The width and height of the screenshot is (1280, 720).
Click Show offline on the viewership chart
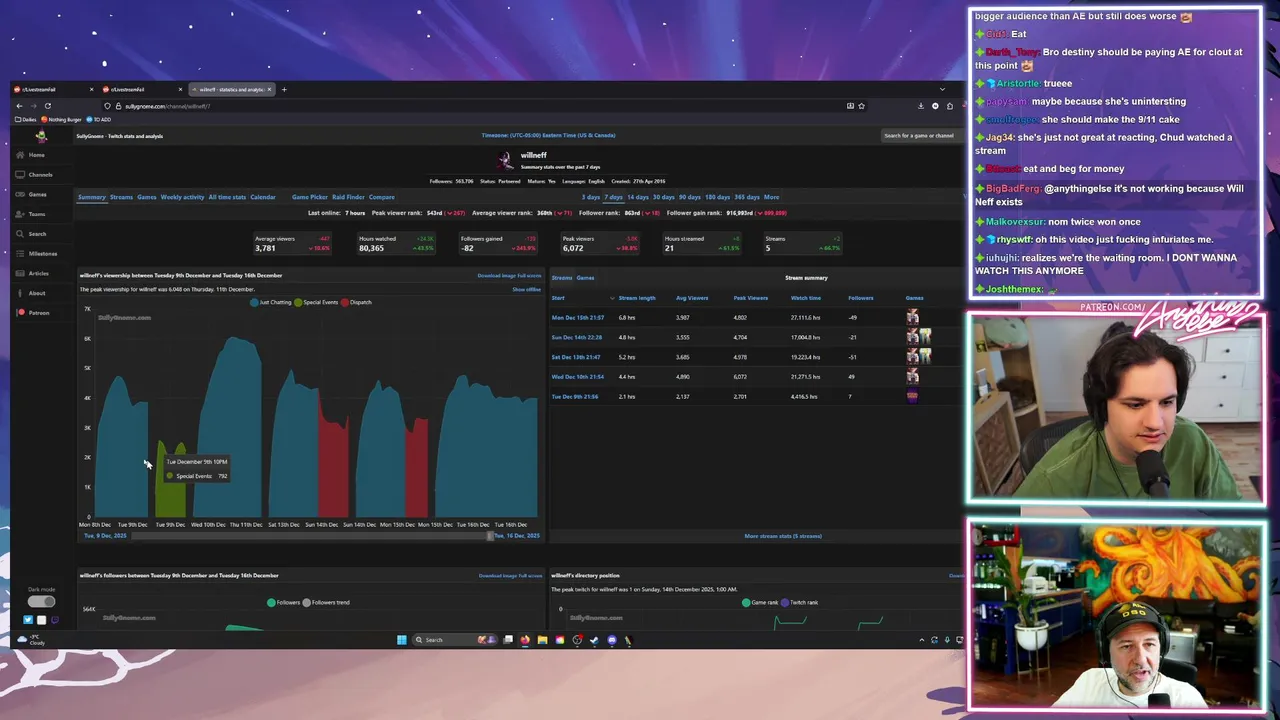pos(526,289)
